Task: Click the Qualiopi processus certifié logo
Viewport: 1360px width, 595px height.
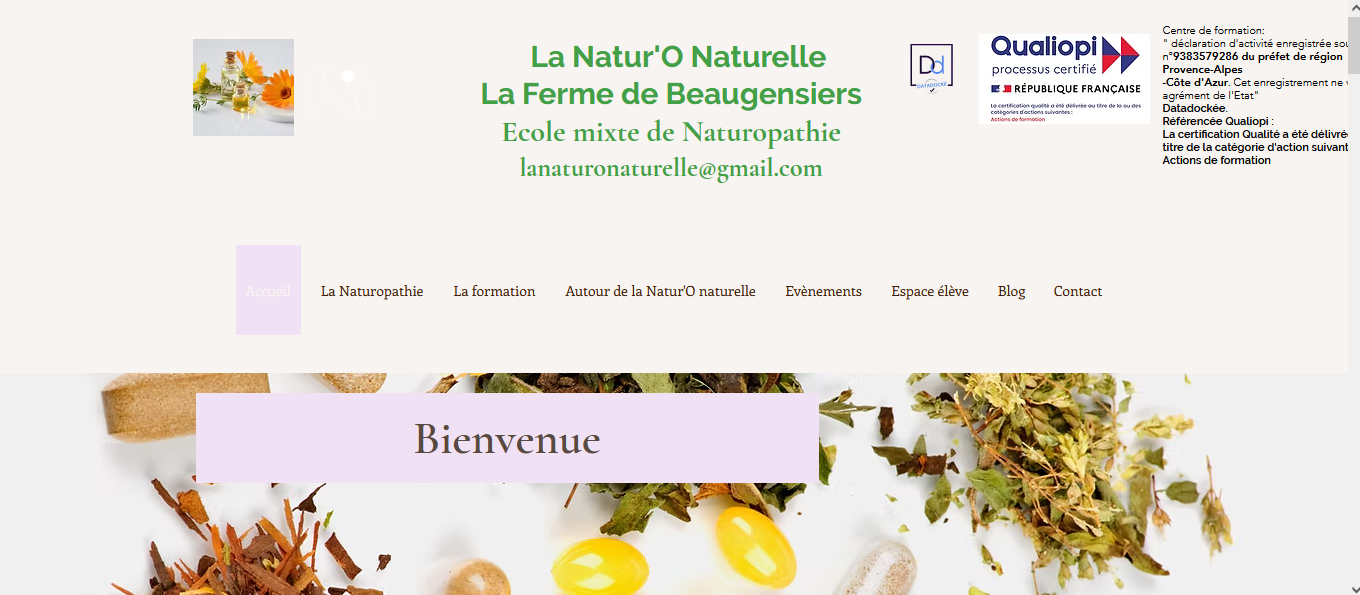Action: point(1064,79)
